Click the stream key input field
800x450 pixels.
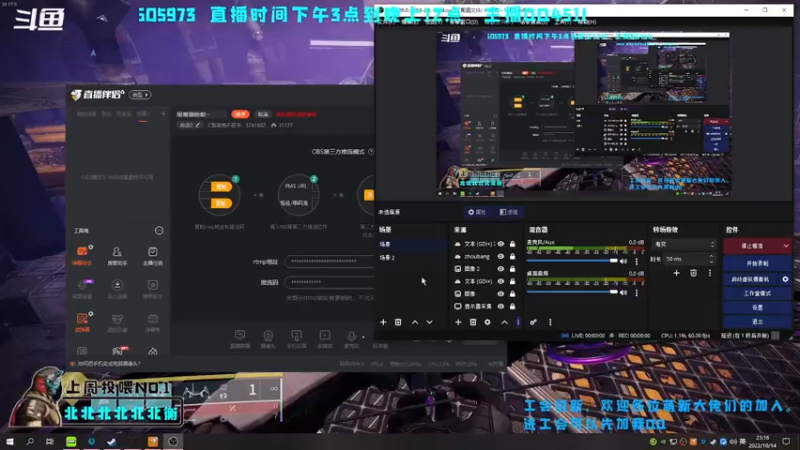[330, 282]
